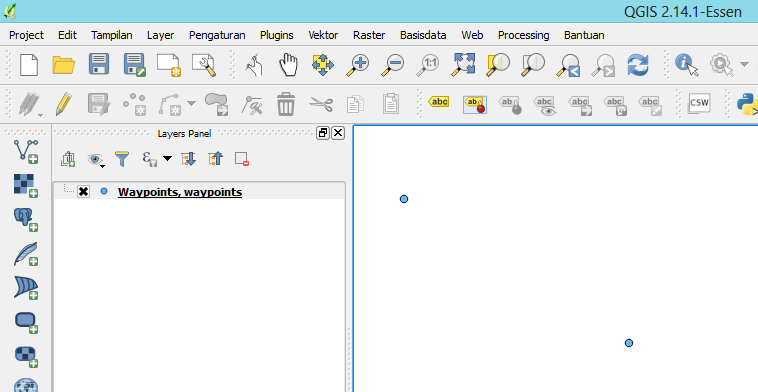Open Layer Labeling Options abc icon
The height and width of the screenshot is (392, 758).
coord(439,102)
